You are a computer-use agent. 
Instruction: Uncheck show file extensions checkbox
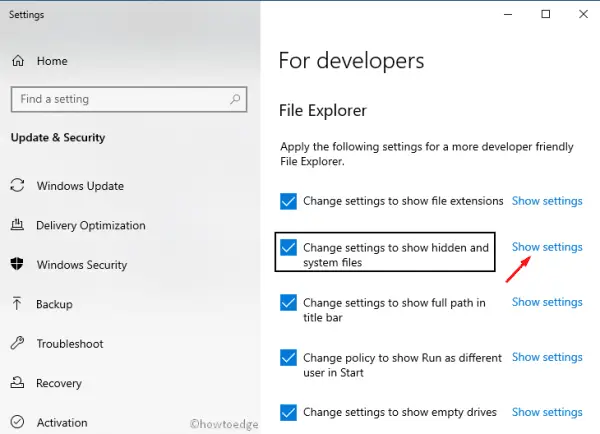(289, 201)
